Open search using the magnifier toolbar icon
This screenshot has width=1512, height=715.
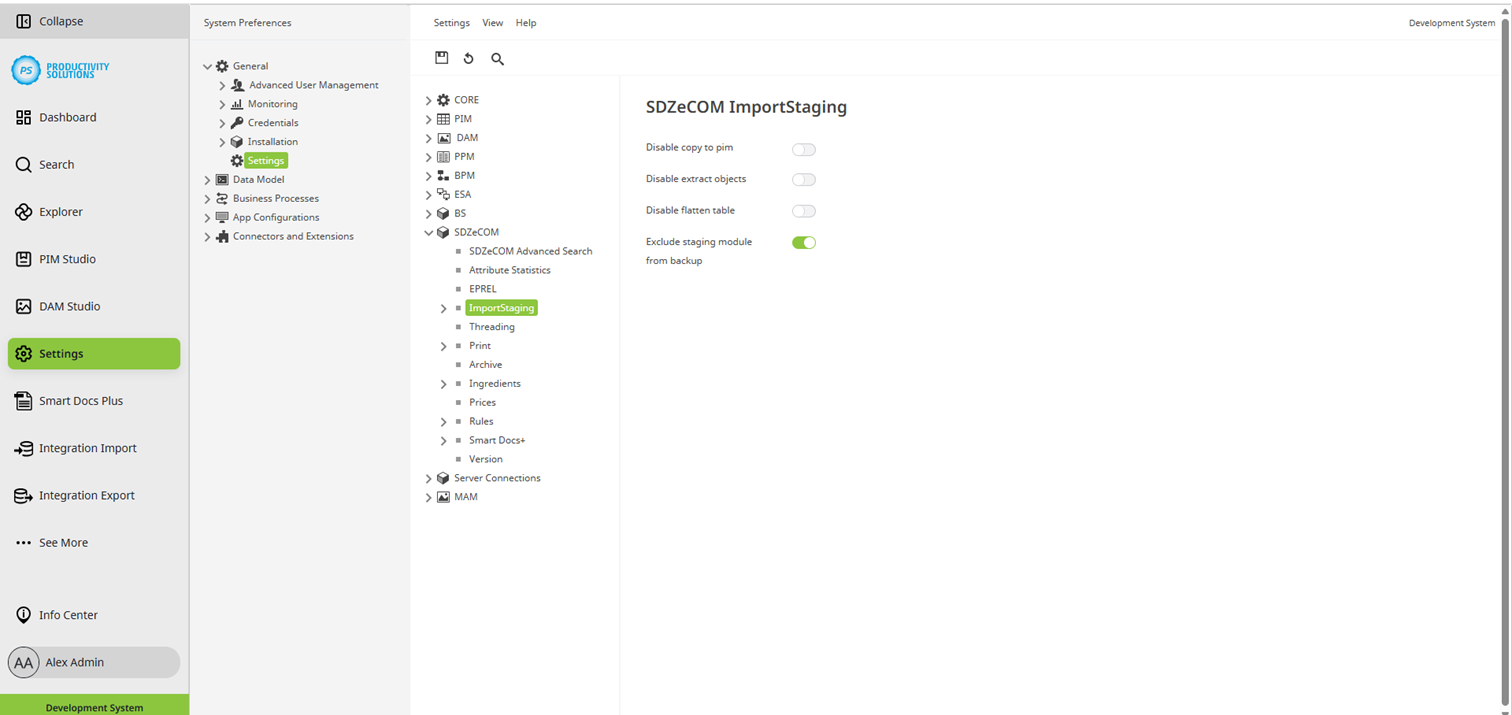coord(497,59)
